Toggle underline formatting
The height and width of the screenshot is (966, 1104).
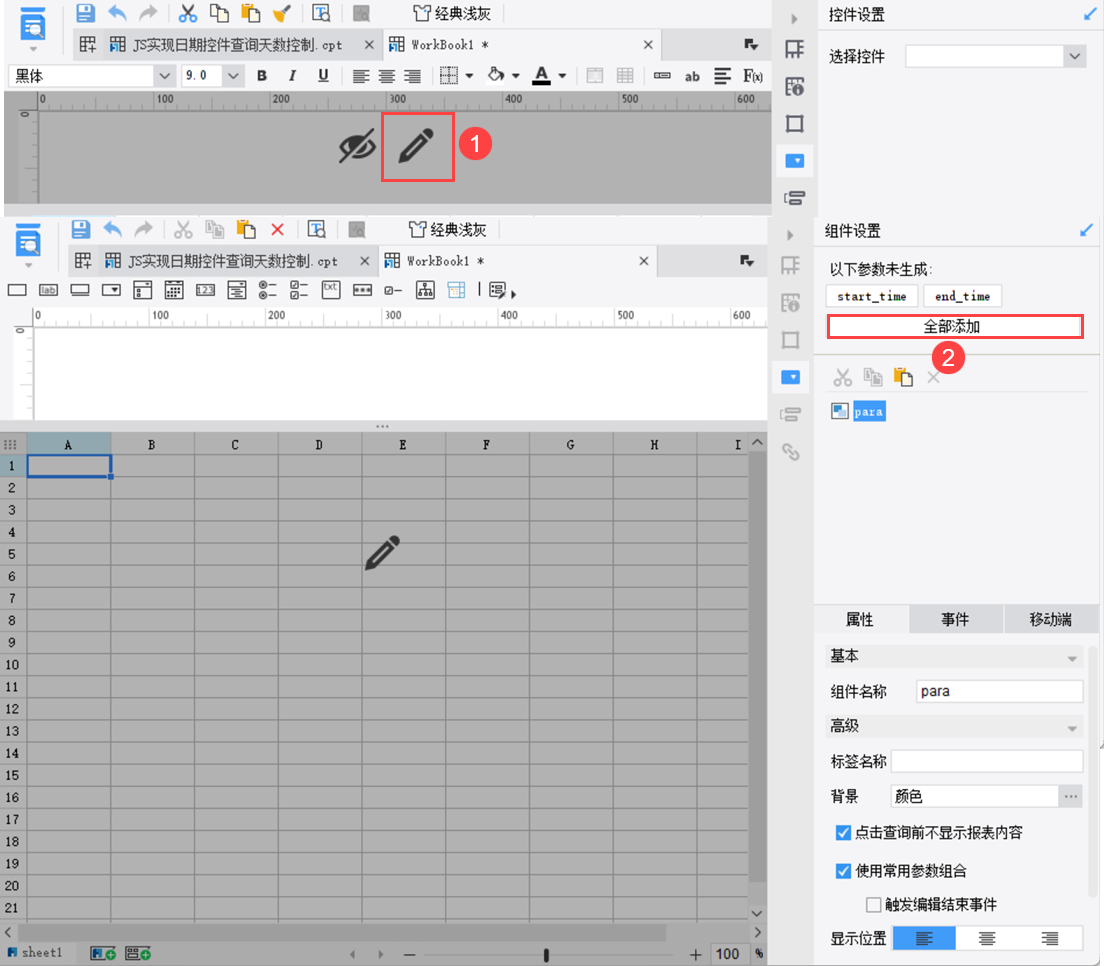pos(323,76)
